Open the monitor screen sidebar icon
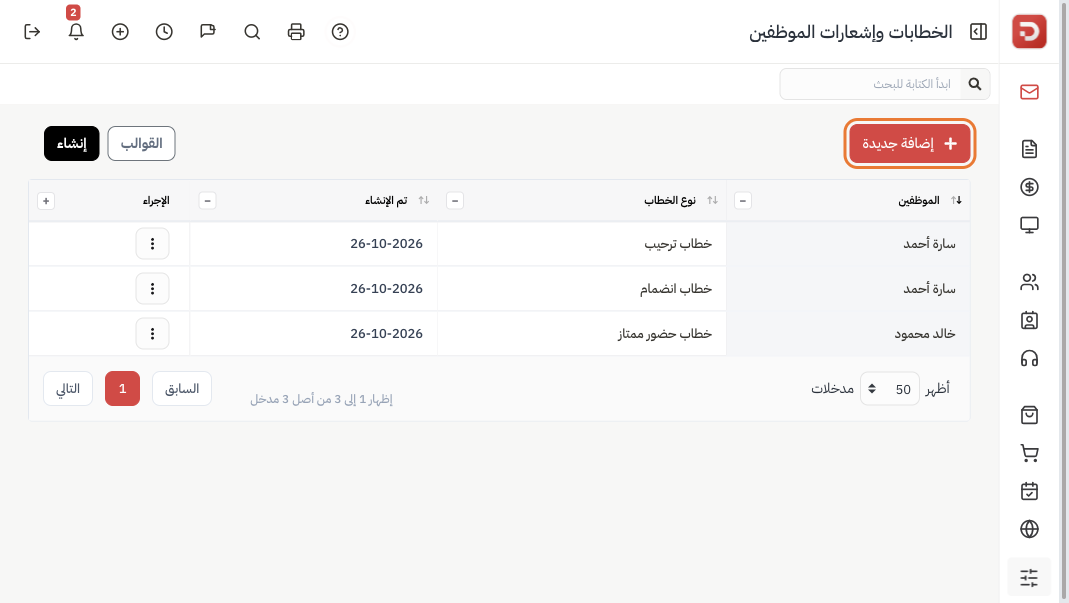Image resolution: width=1069 pixels, height=603 pixels. [1029, 225]
